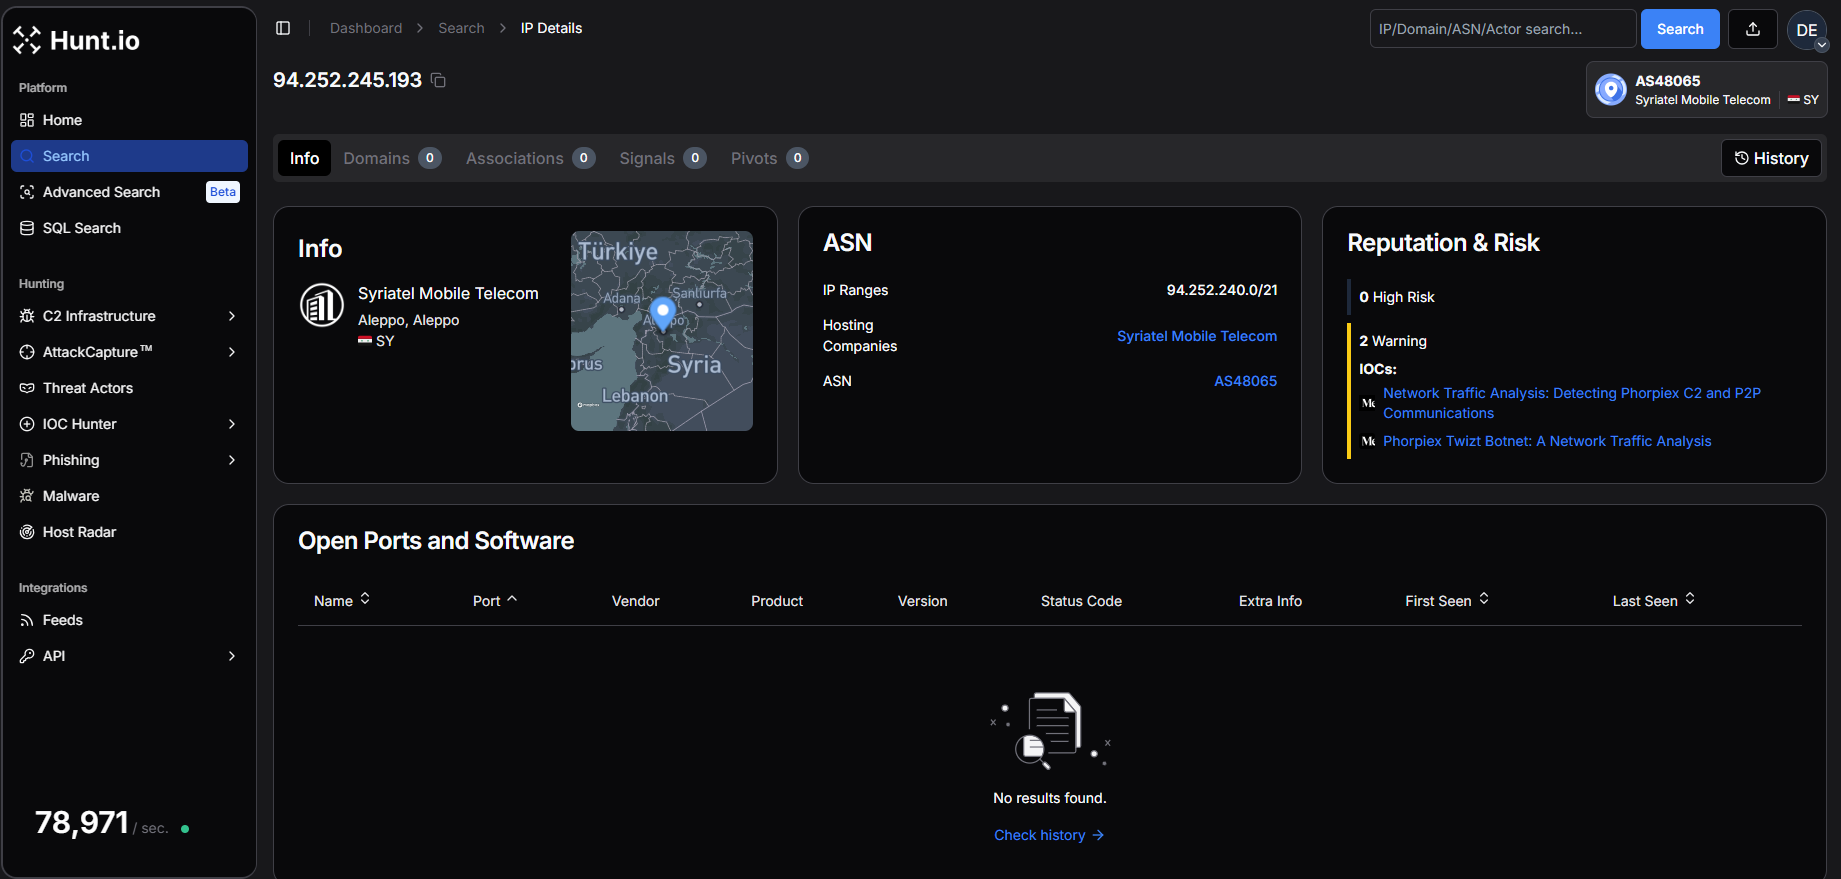
Task: Open the Signals tab
Action: click(x=663, y=158)
